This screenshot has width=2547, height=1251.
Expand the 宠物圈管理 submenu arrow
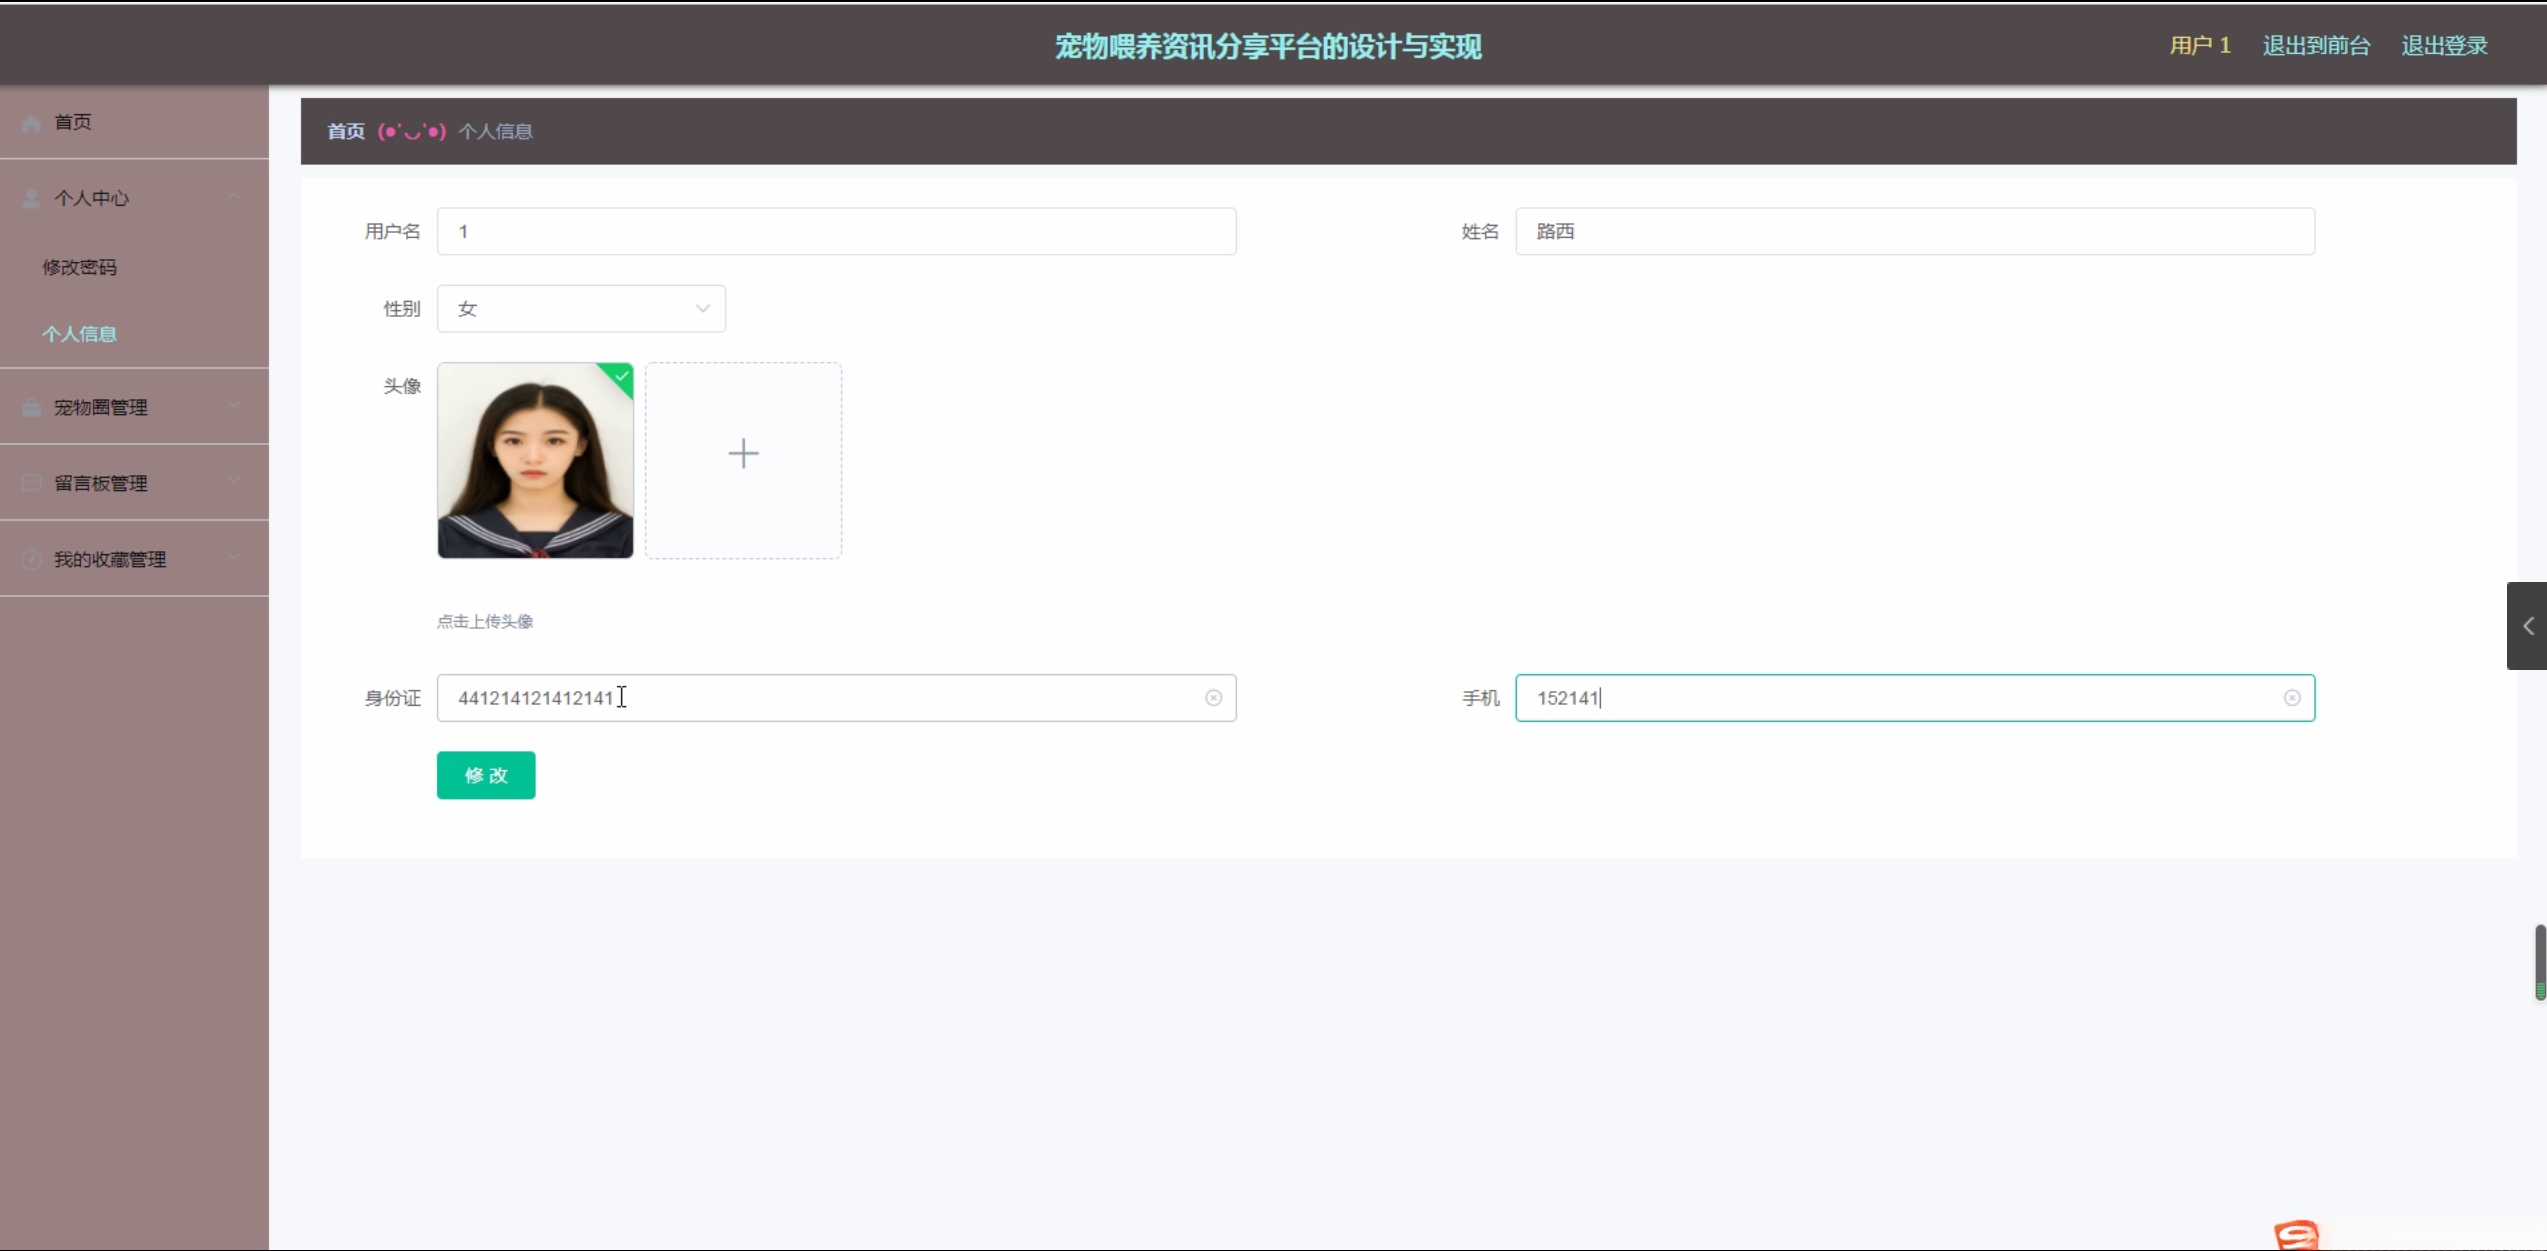click(x=234, y=405)
